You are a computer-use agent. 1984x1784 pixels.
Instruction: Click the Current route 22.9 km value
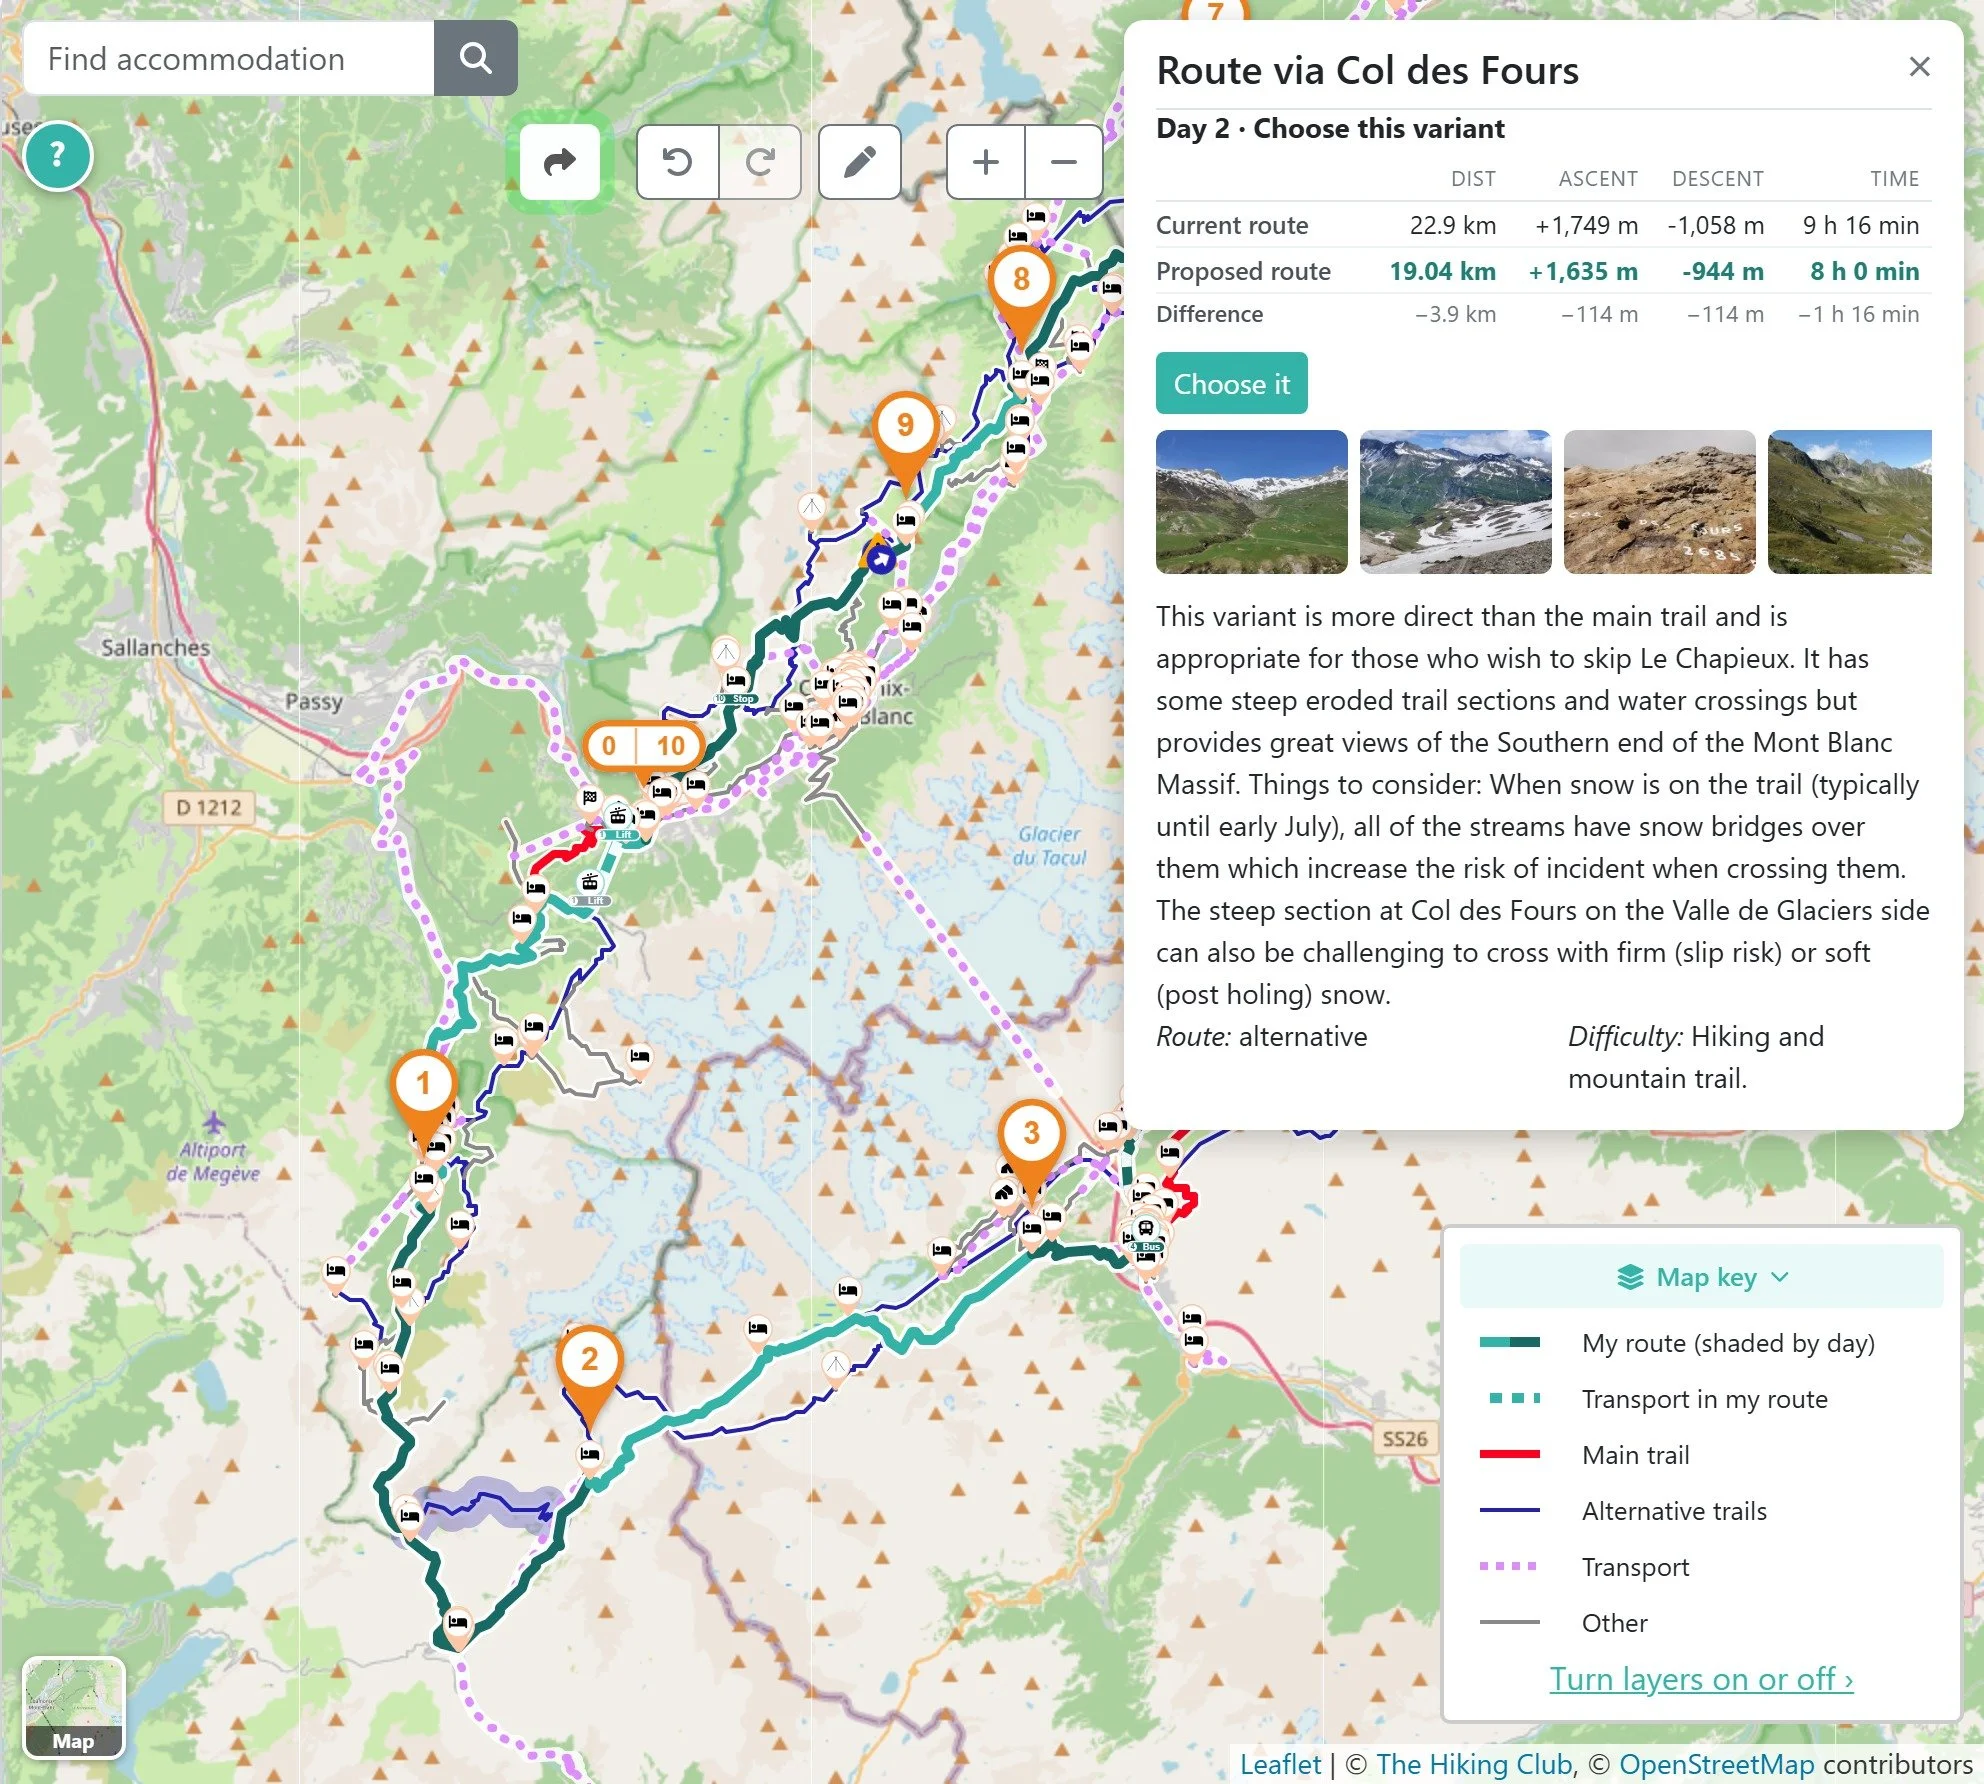[x=1453, y=225]
